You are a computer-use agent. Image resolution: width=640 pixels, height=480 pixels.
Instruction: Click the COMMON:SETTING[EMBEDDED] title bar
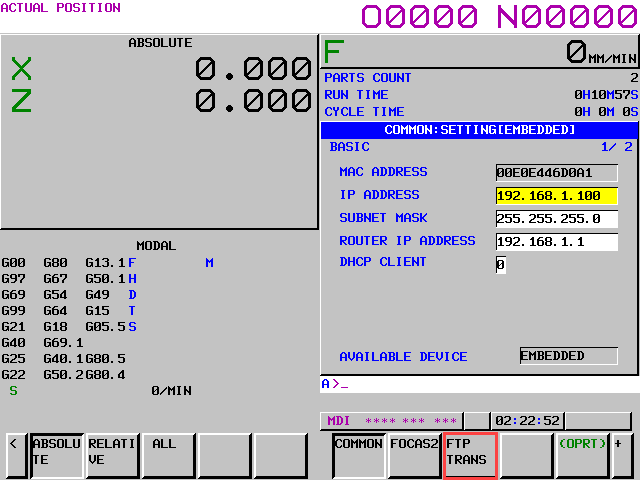click(479, 130)
